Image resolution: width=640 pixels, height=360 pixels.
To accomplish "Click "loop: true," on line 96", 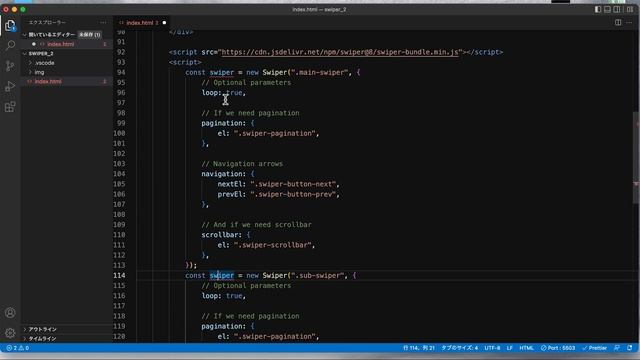I will click(224, 93).
